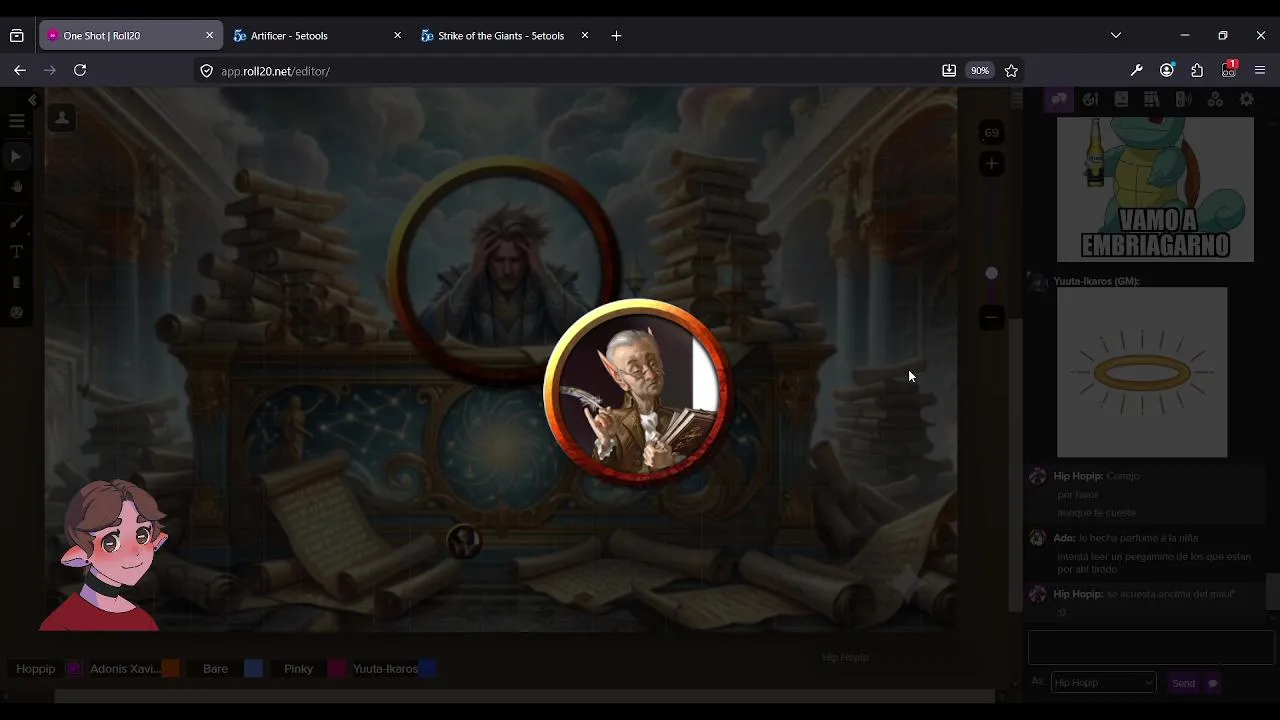Click the Pinky player color swatch

click(337, 669)
